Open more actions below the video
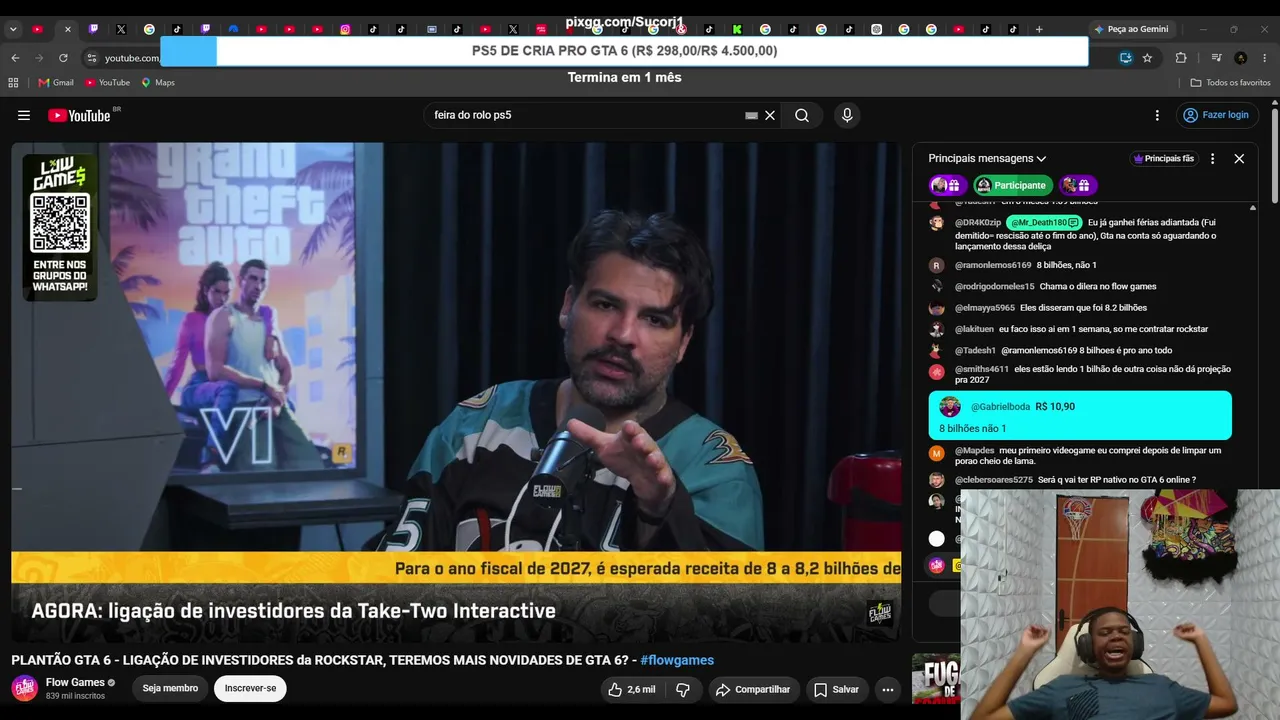Viewport: 1280px width, 720px height. pos(887,689)
